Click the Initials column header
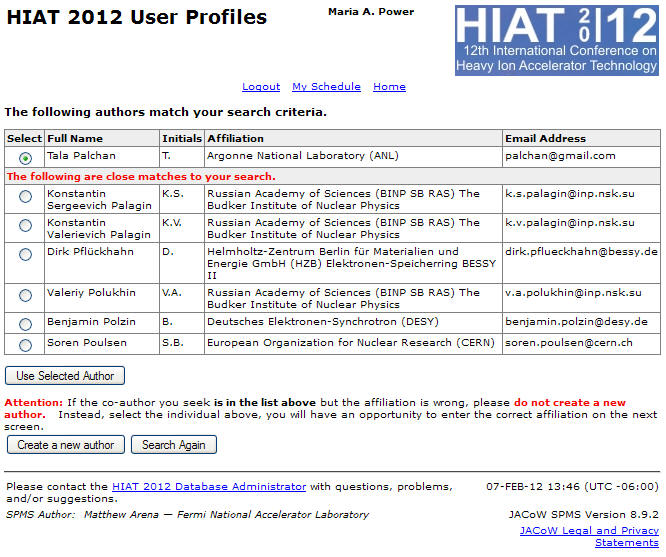 click(x=182, y=139)
